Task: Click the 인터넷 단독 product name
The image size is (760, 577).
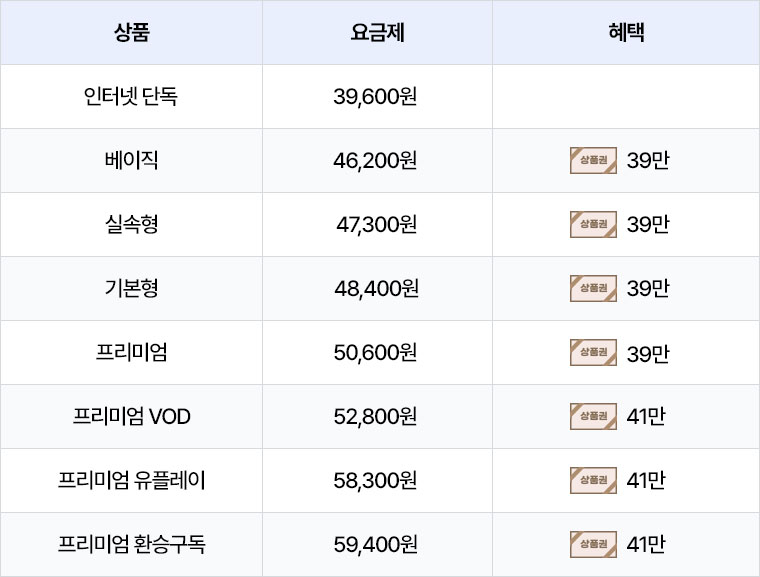Action: [x=131, y=96]
